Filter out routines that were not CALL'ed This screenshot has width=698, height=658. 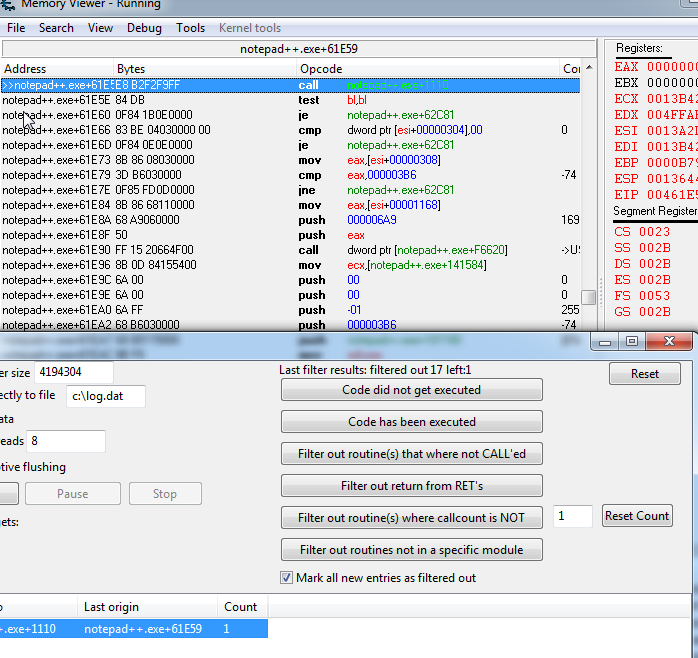412,454
